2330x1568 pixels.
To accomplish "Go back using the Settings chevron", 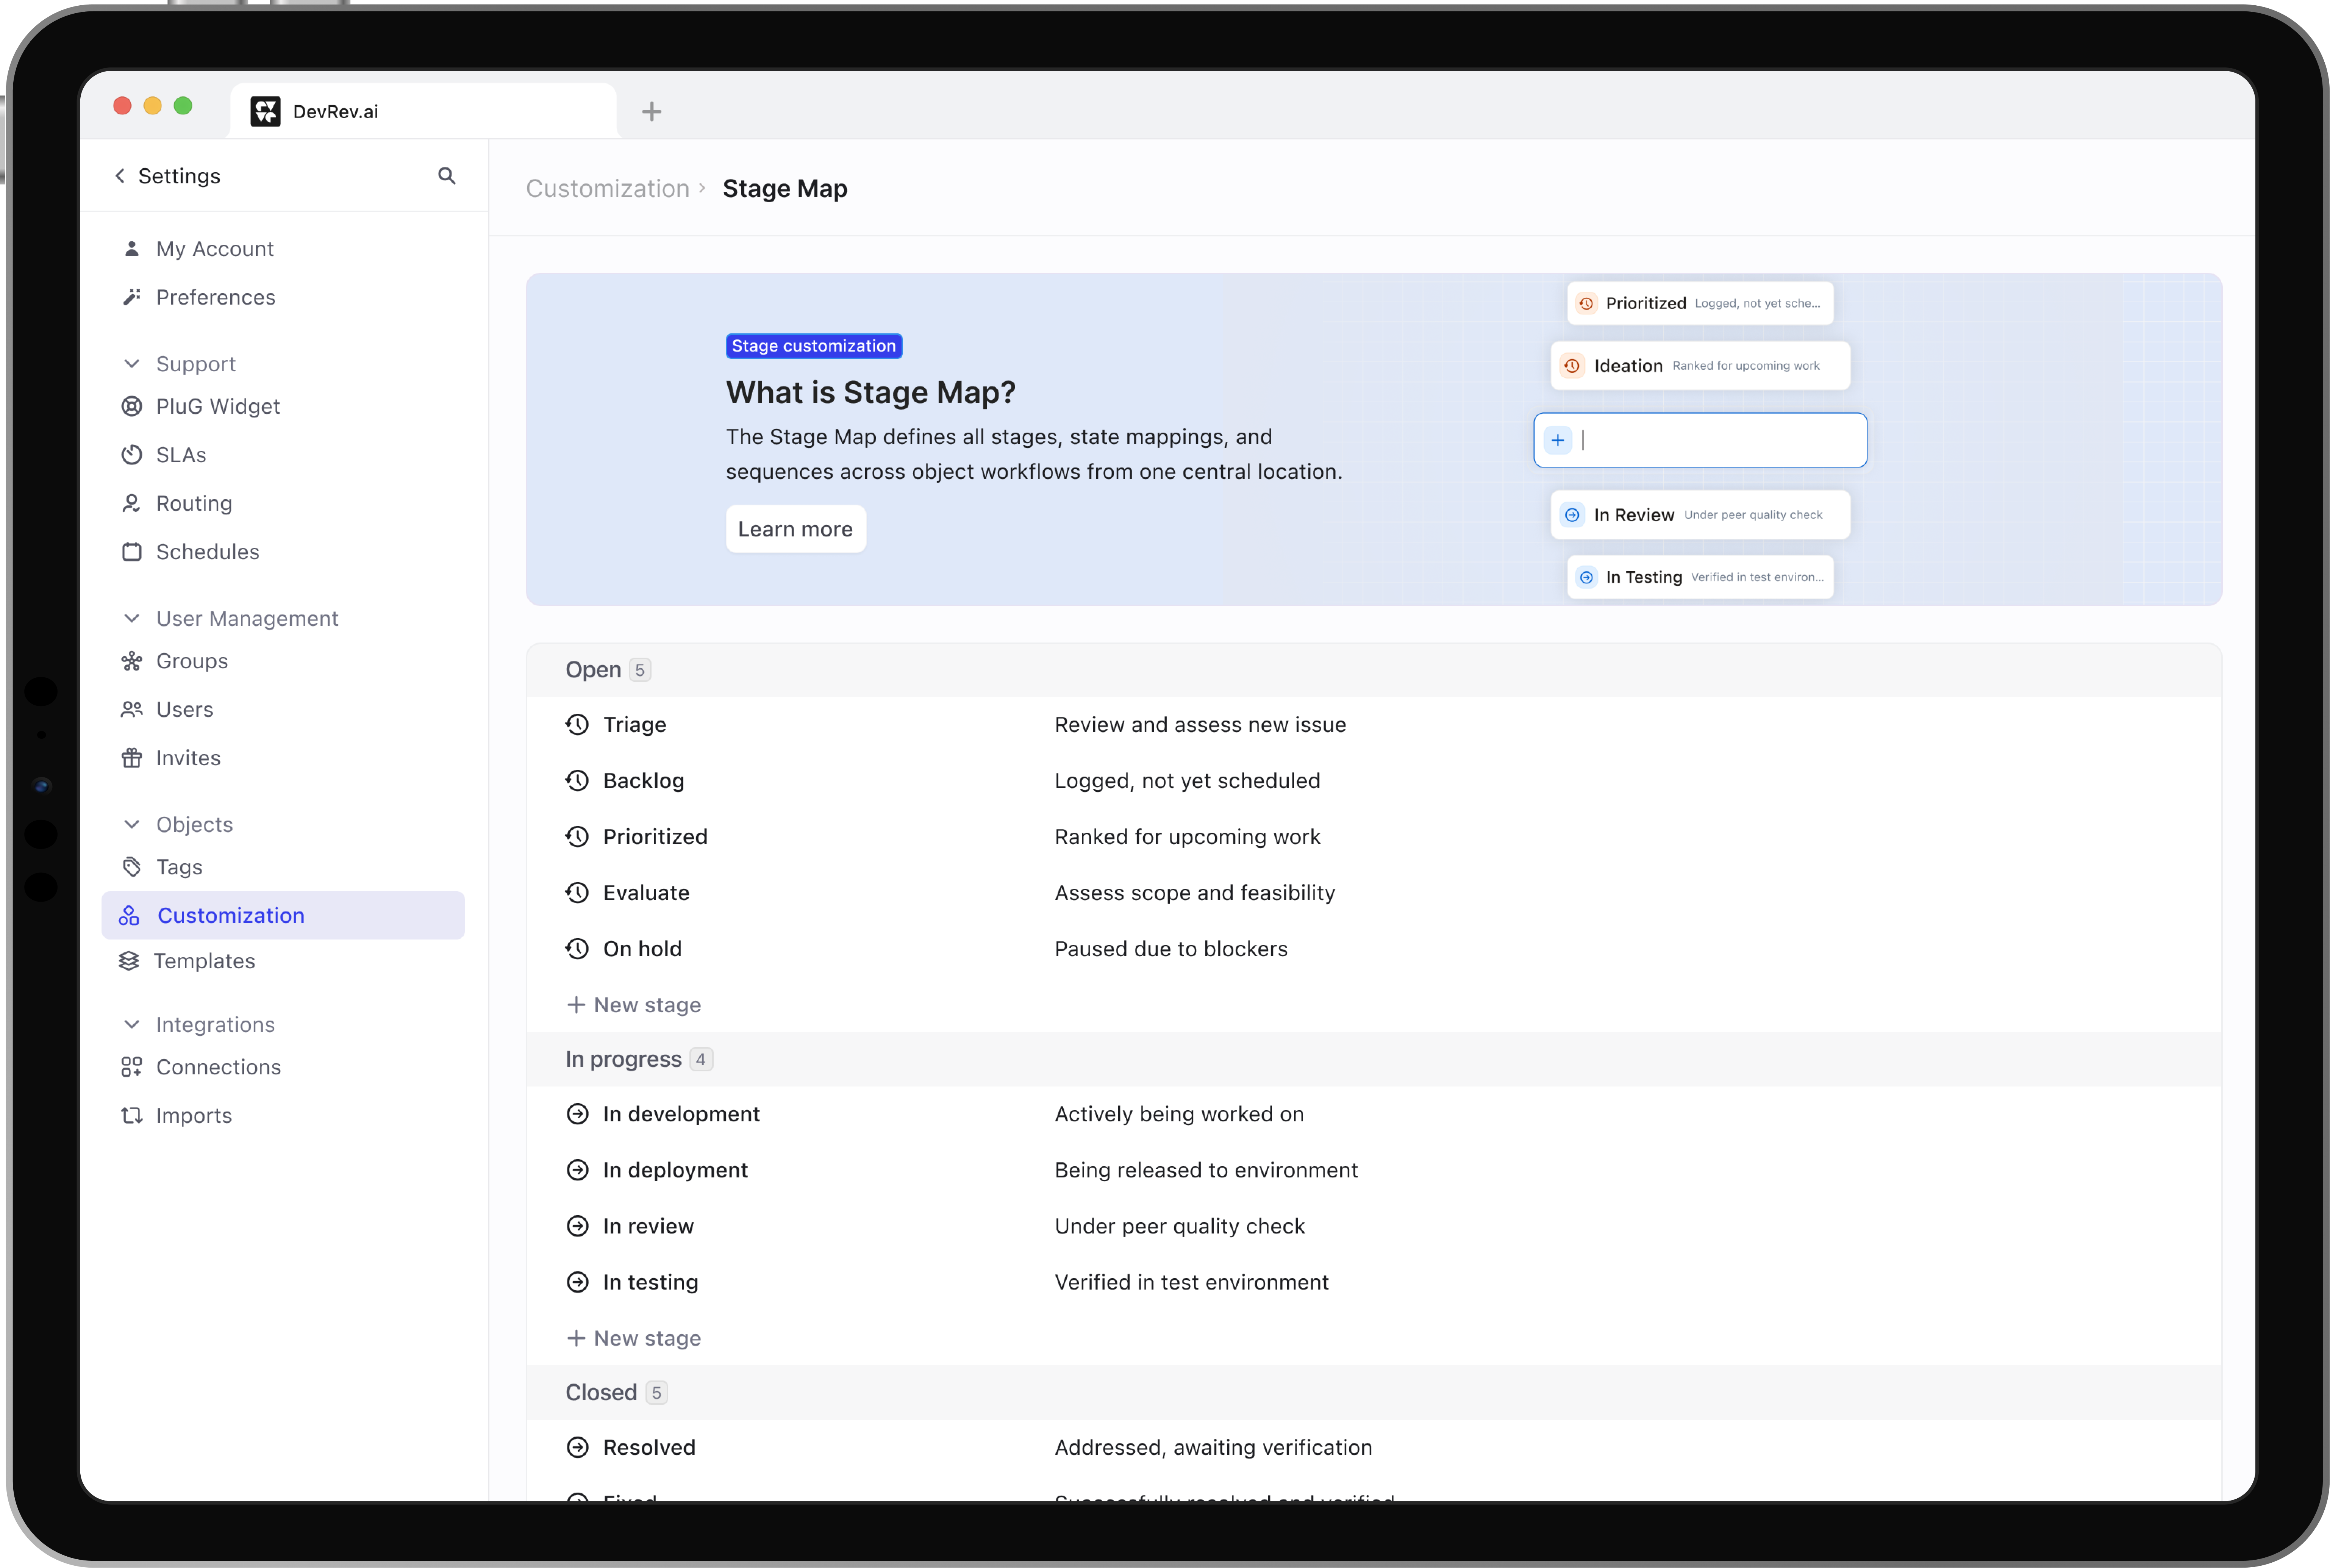I will click(120, 176).
